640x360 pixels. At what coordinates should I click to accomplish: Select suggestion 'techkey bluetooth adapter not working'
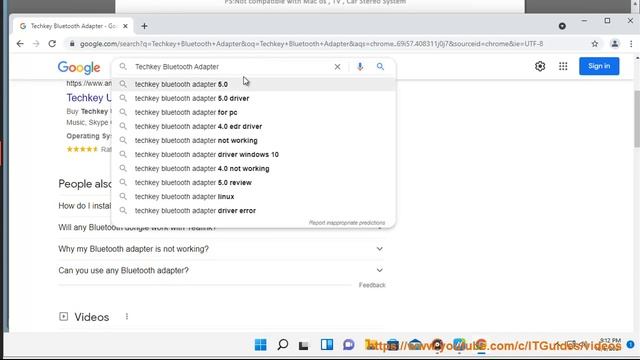tap(253, 140)
